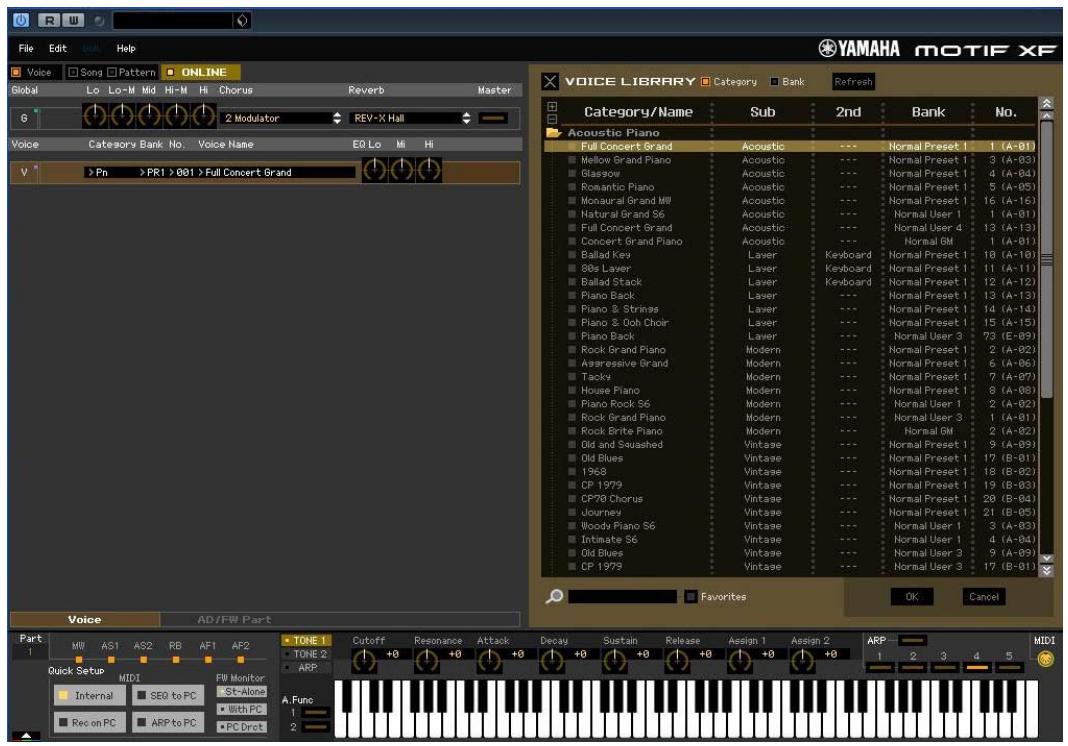
Task: Collapse the Acoustic Piano folder
Action: 553,133
